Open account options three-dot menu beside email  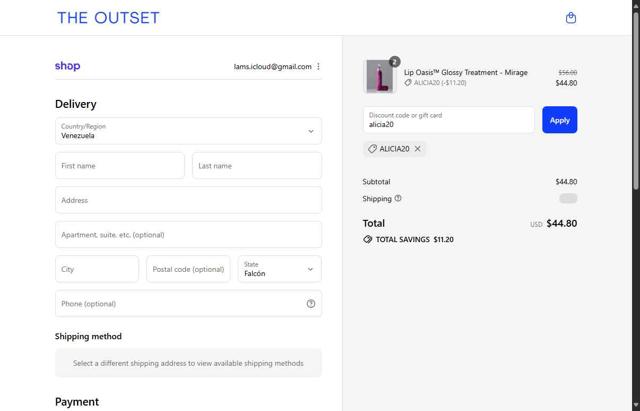[x=318, y=66]
